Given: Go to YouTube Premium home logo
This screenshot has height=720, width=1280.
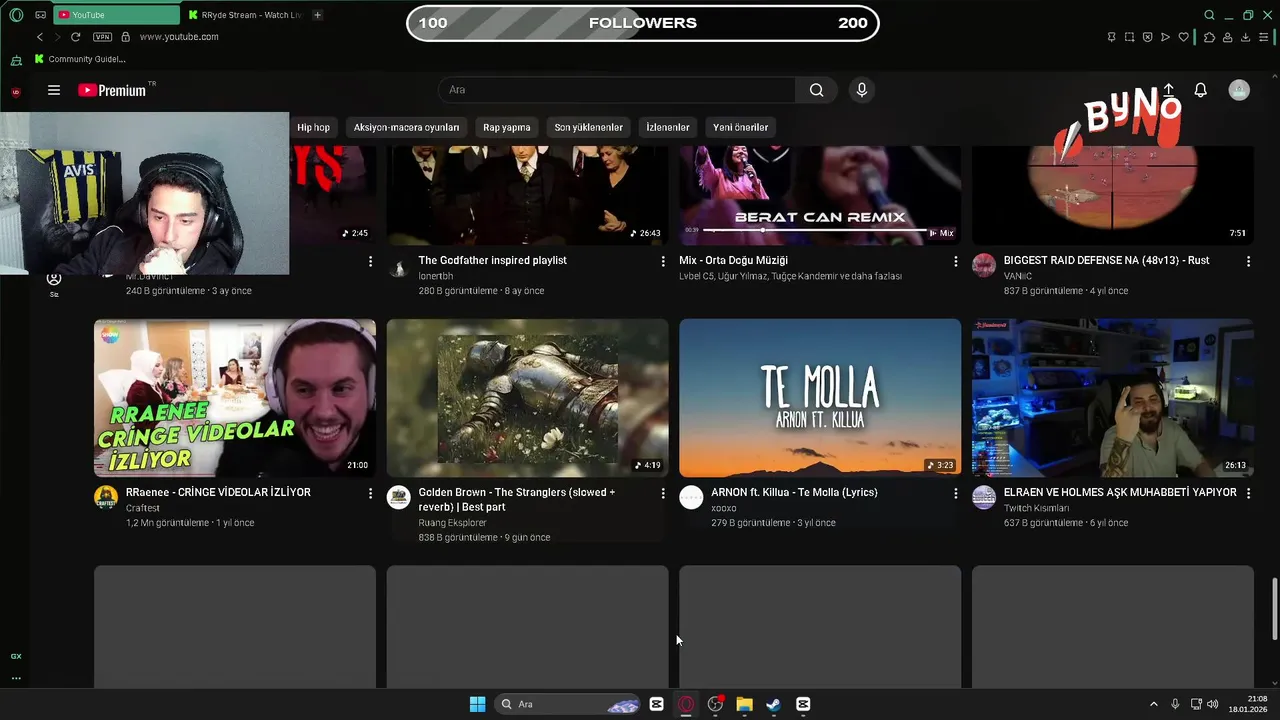Looking at the screenshot, I should coord(112,90).
